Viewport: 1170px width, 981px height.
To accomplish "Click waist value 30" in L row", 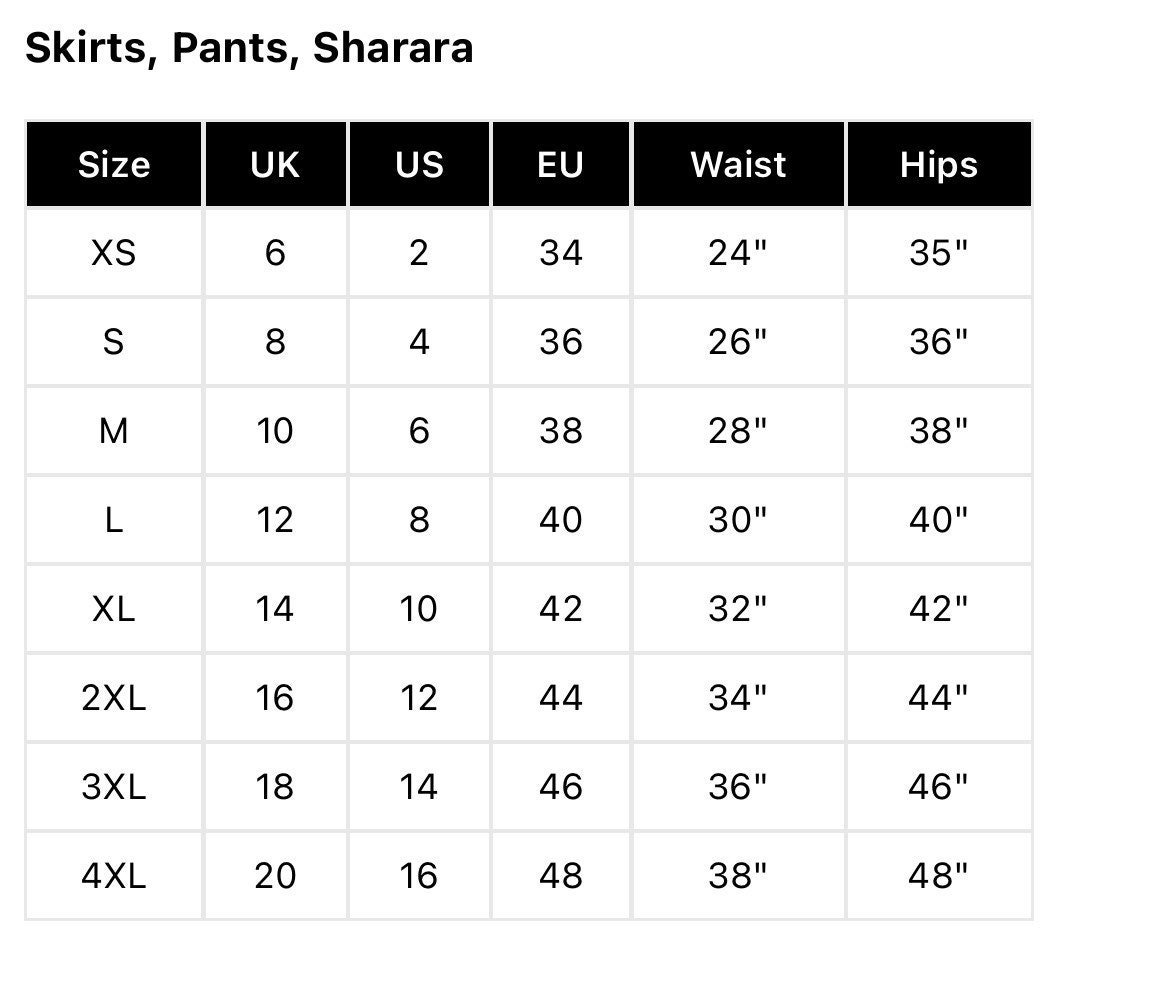I will [738, 520].
